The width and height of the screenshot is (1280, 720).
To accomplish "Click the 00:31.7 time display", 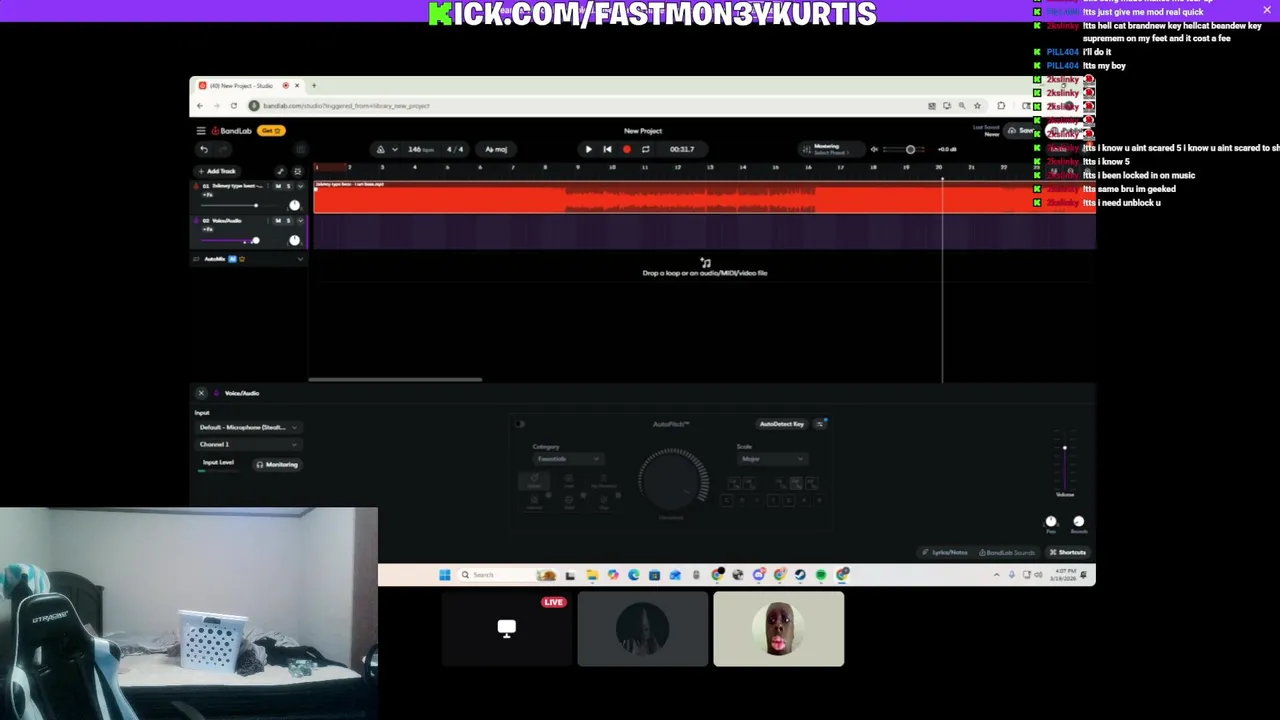I will (682, 150).
